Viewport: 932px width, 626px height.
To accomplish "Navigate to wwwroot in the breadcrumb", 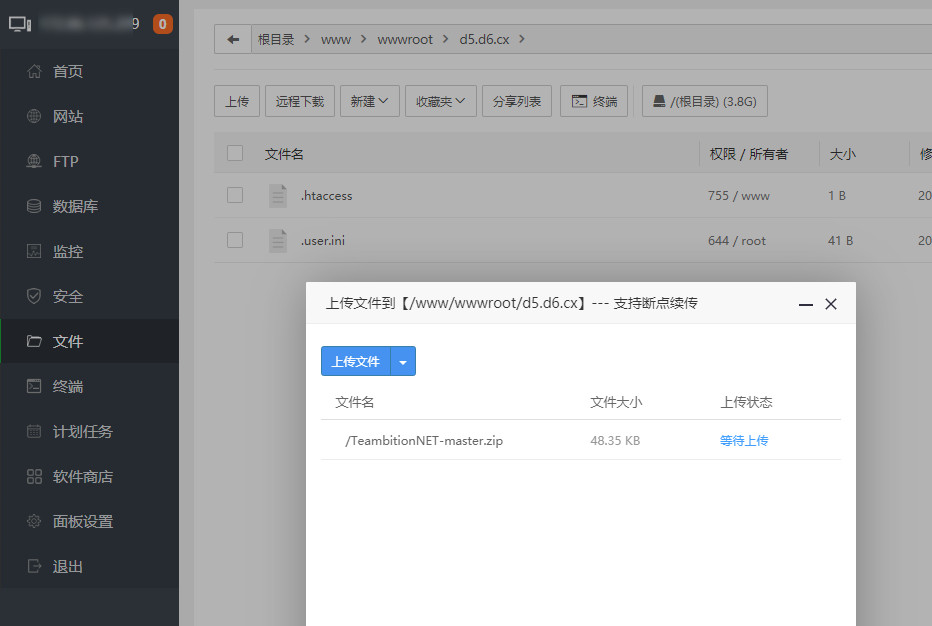I will point(405,39).
